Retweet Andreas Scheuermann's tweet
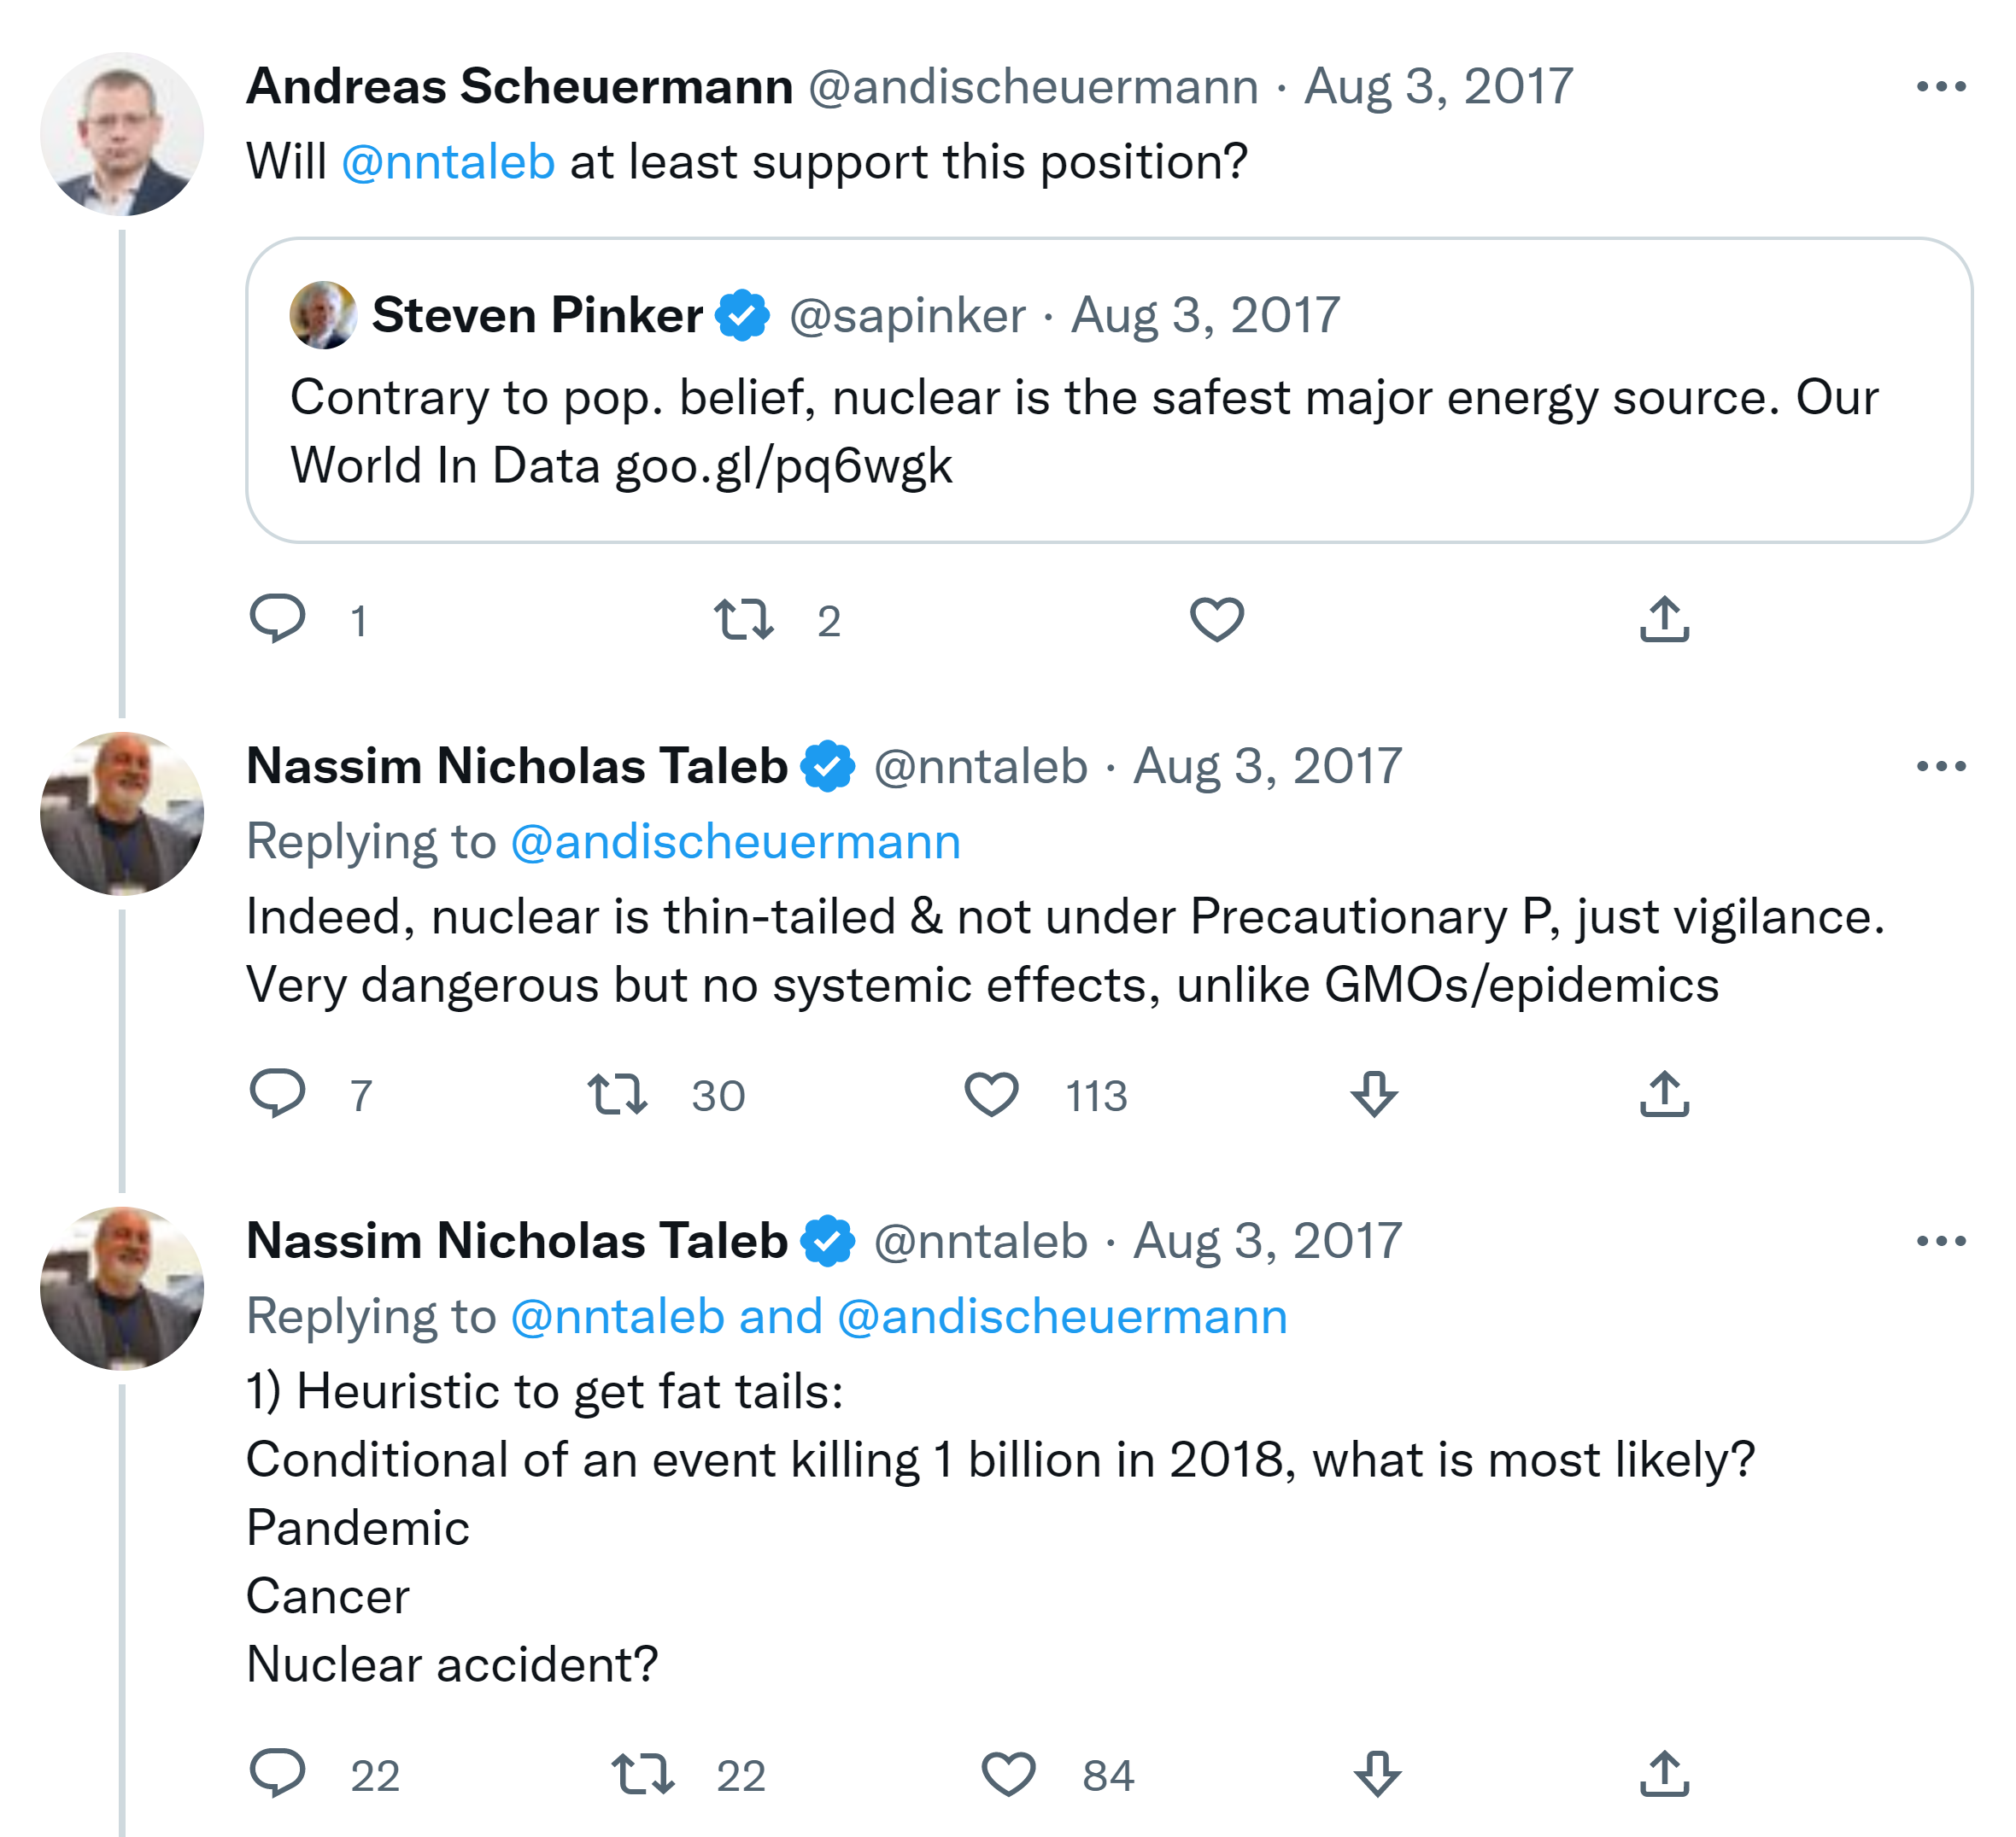Screen dimensions: 2016x1837 [743, 619]
